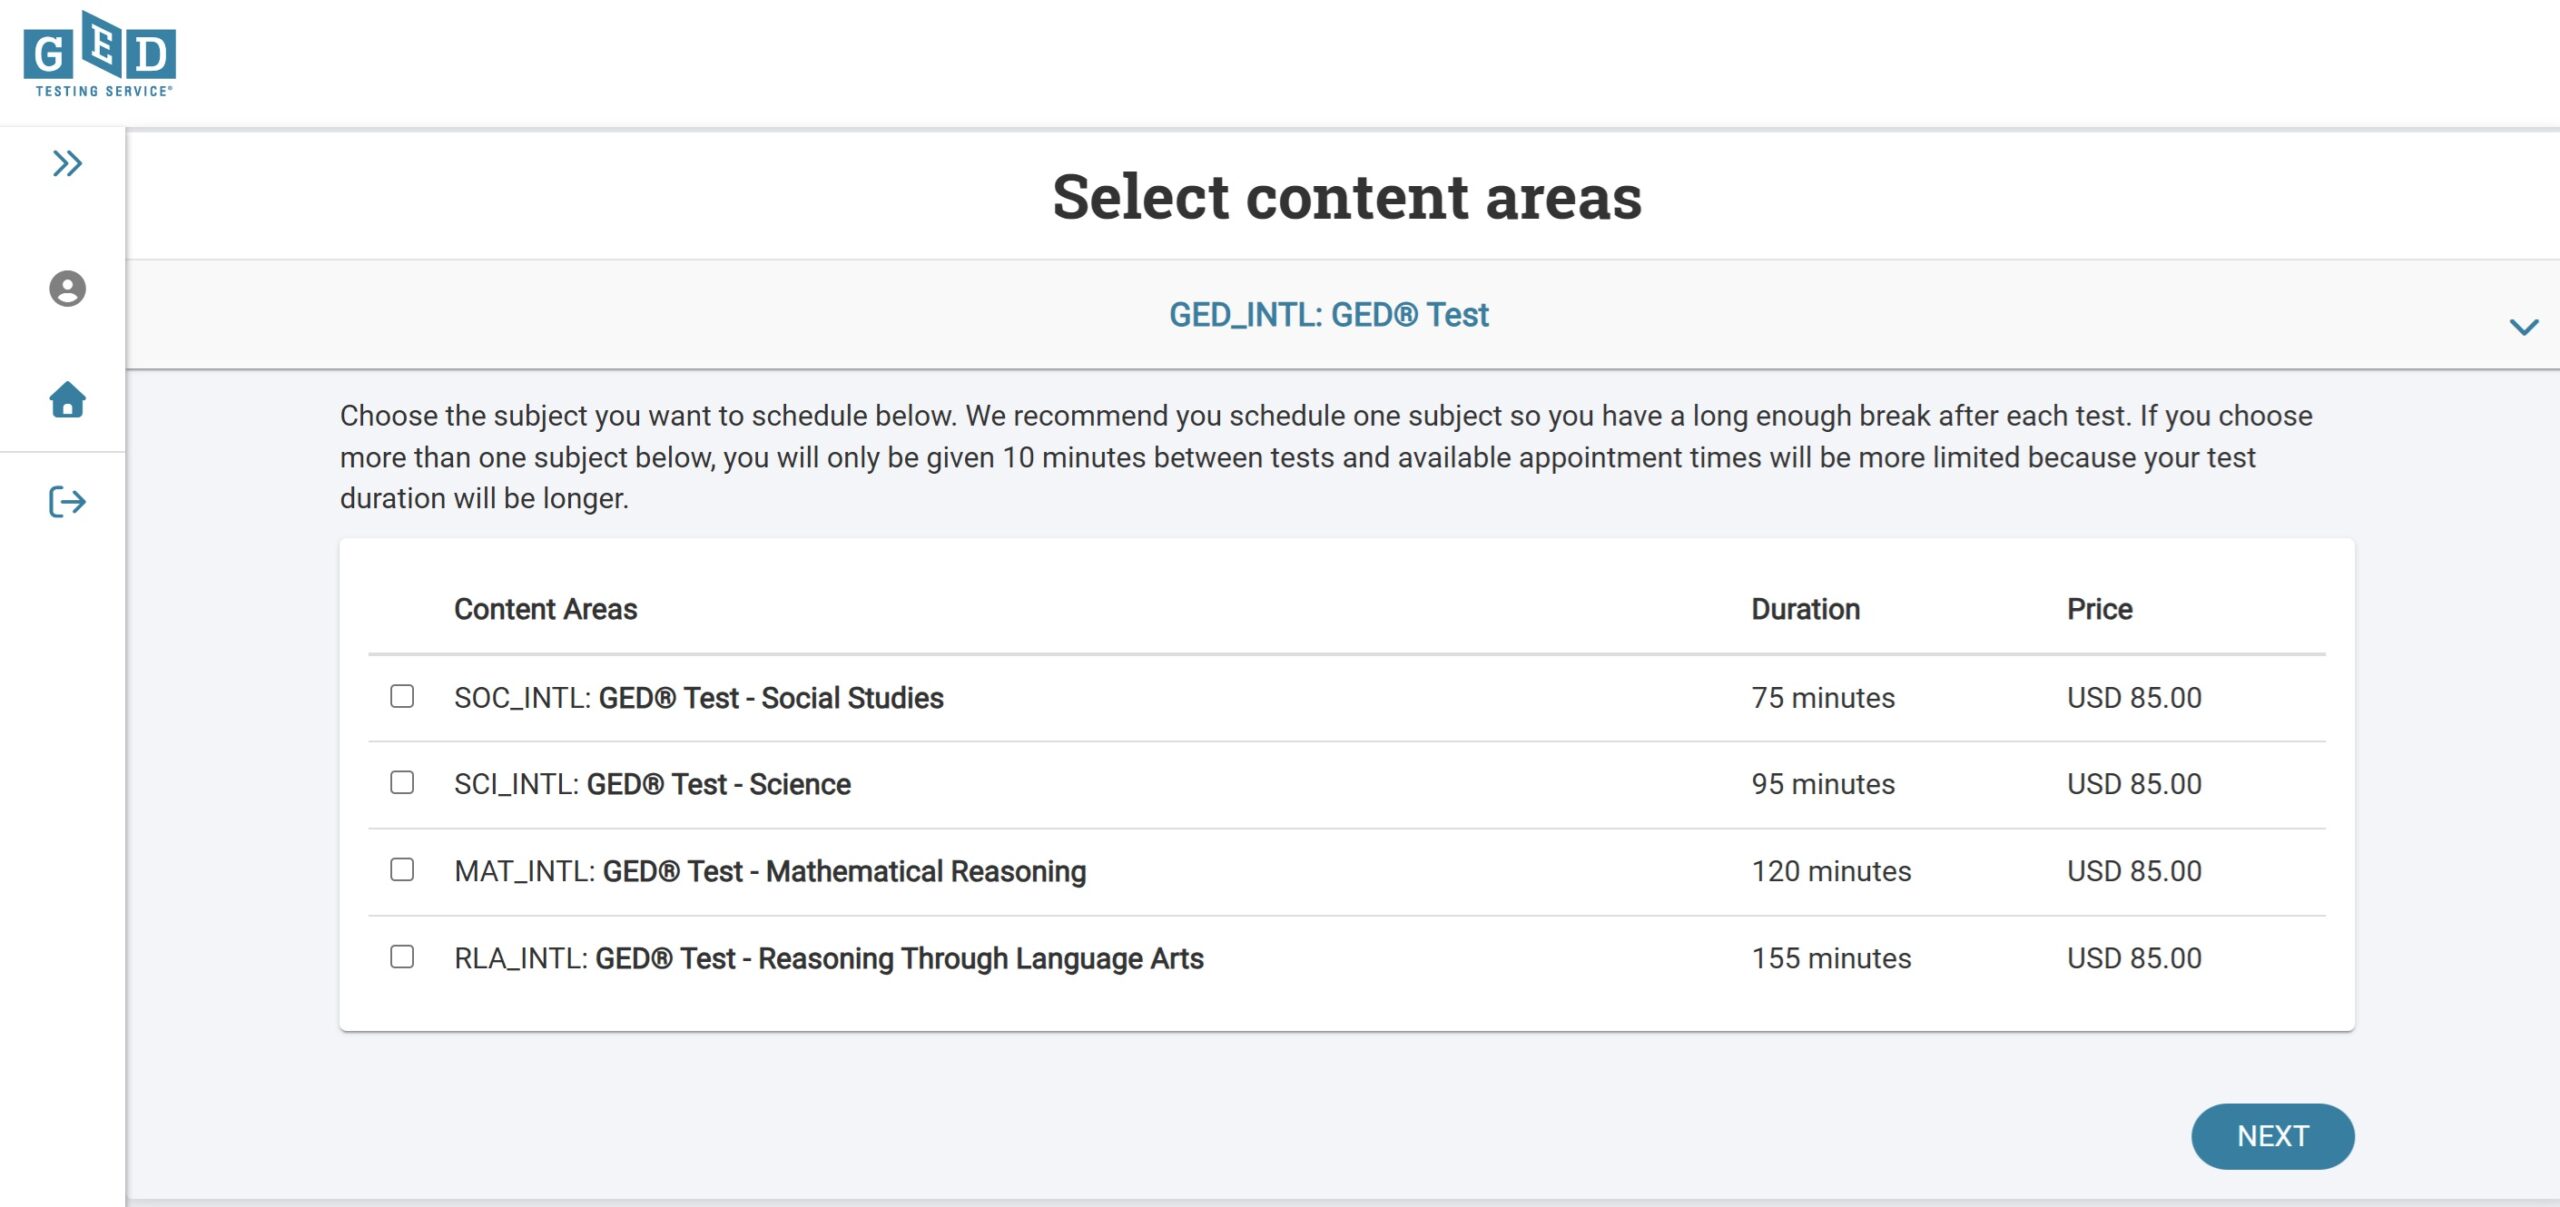The height and width of the screenshot is (1207, 2560).
Task: Expand the sidebar with double chevron
Action: tap(67, 163)
